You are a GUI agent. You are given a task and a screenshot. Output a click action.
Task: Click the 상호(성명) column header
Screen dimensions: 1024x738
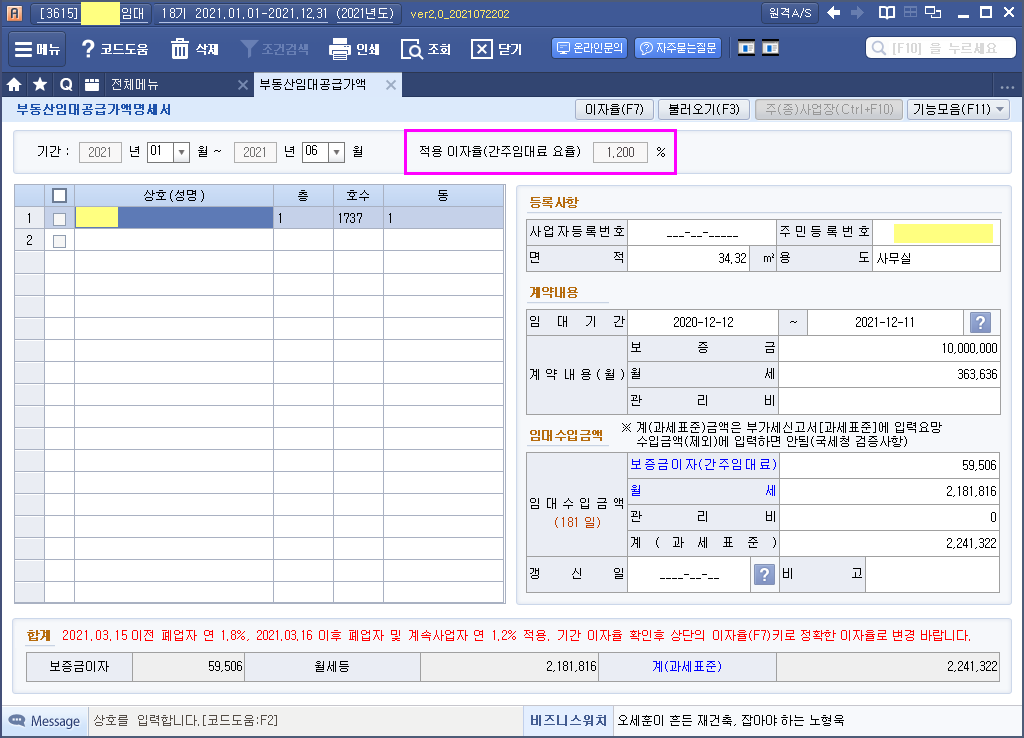pos(174,195)
